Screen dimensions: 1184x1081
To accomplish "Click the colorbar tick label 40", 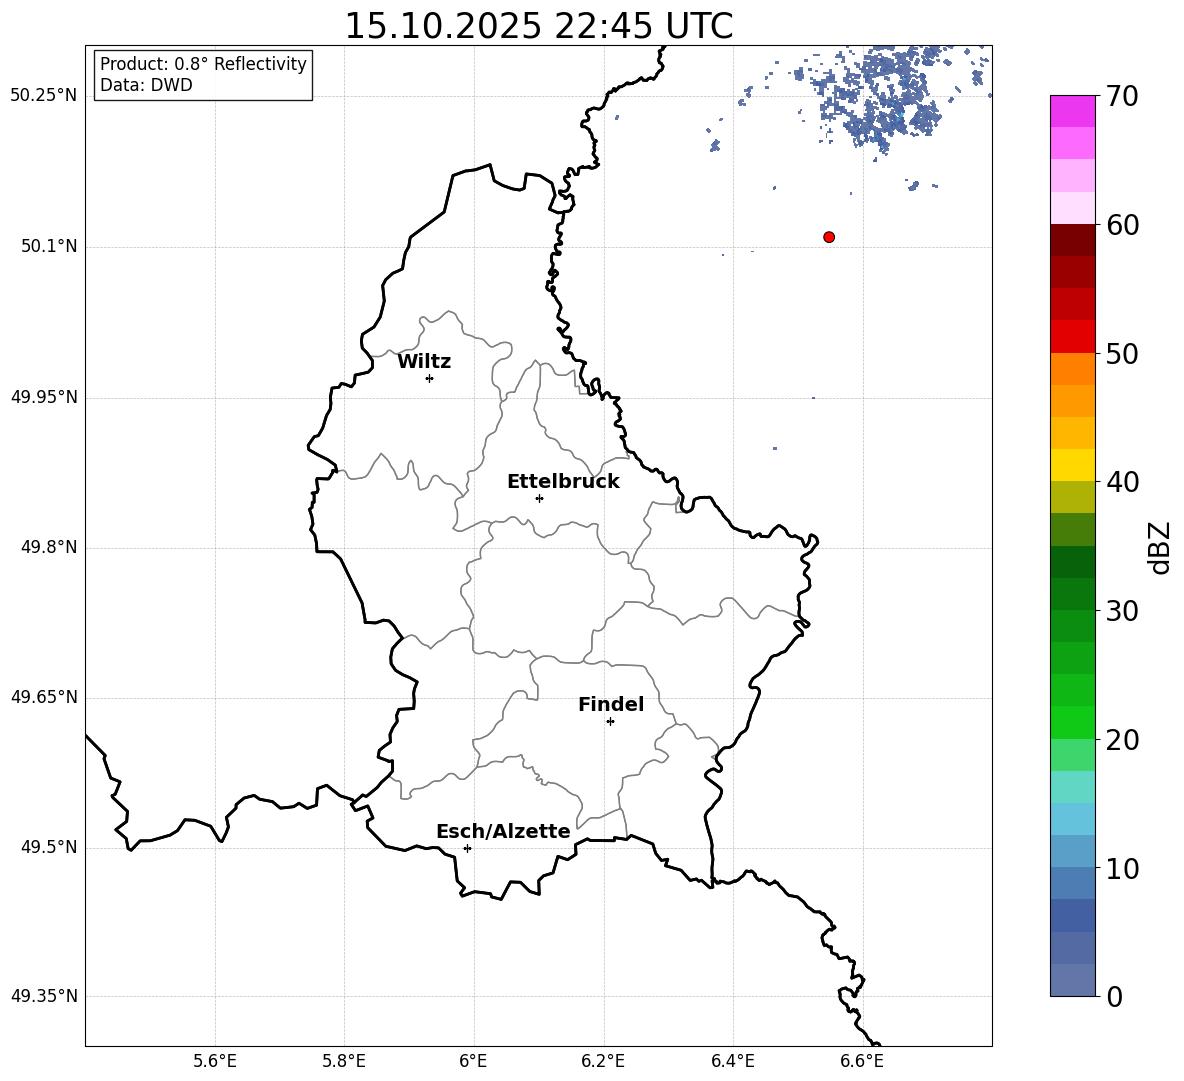I will tap(1122, 482).
